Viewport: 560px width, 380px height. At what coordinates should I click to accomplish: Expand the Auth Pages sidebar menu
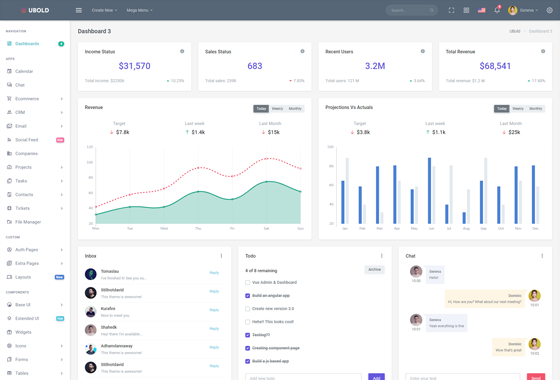pos(35,250)
